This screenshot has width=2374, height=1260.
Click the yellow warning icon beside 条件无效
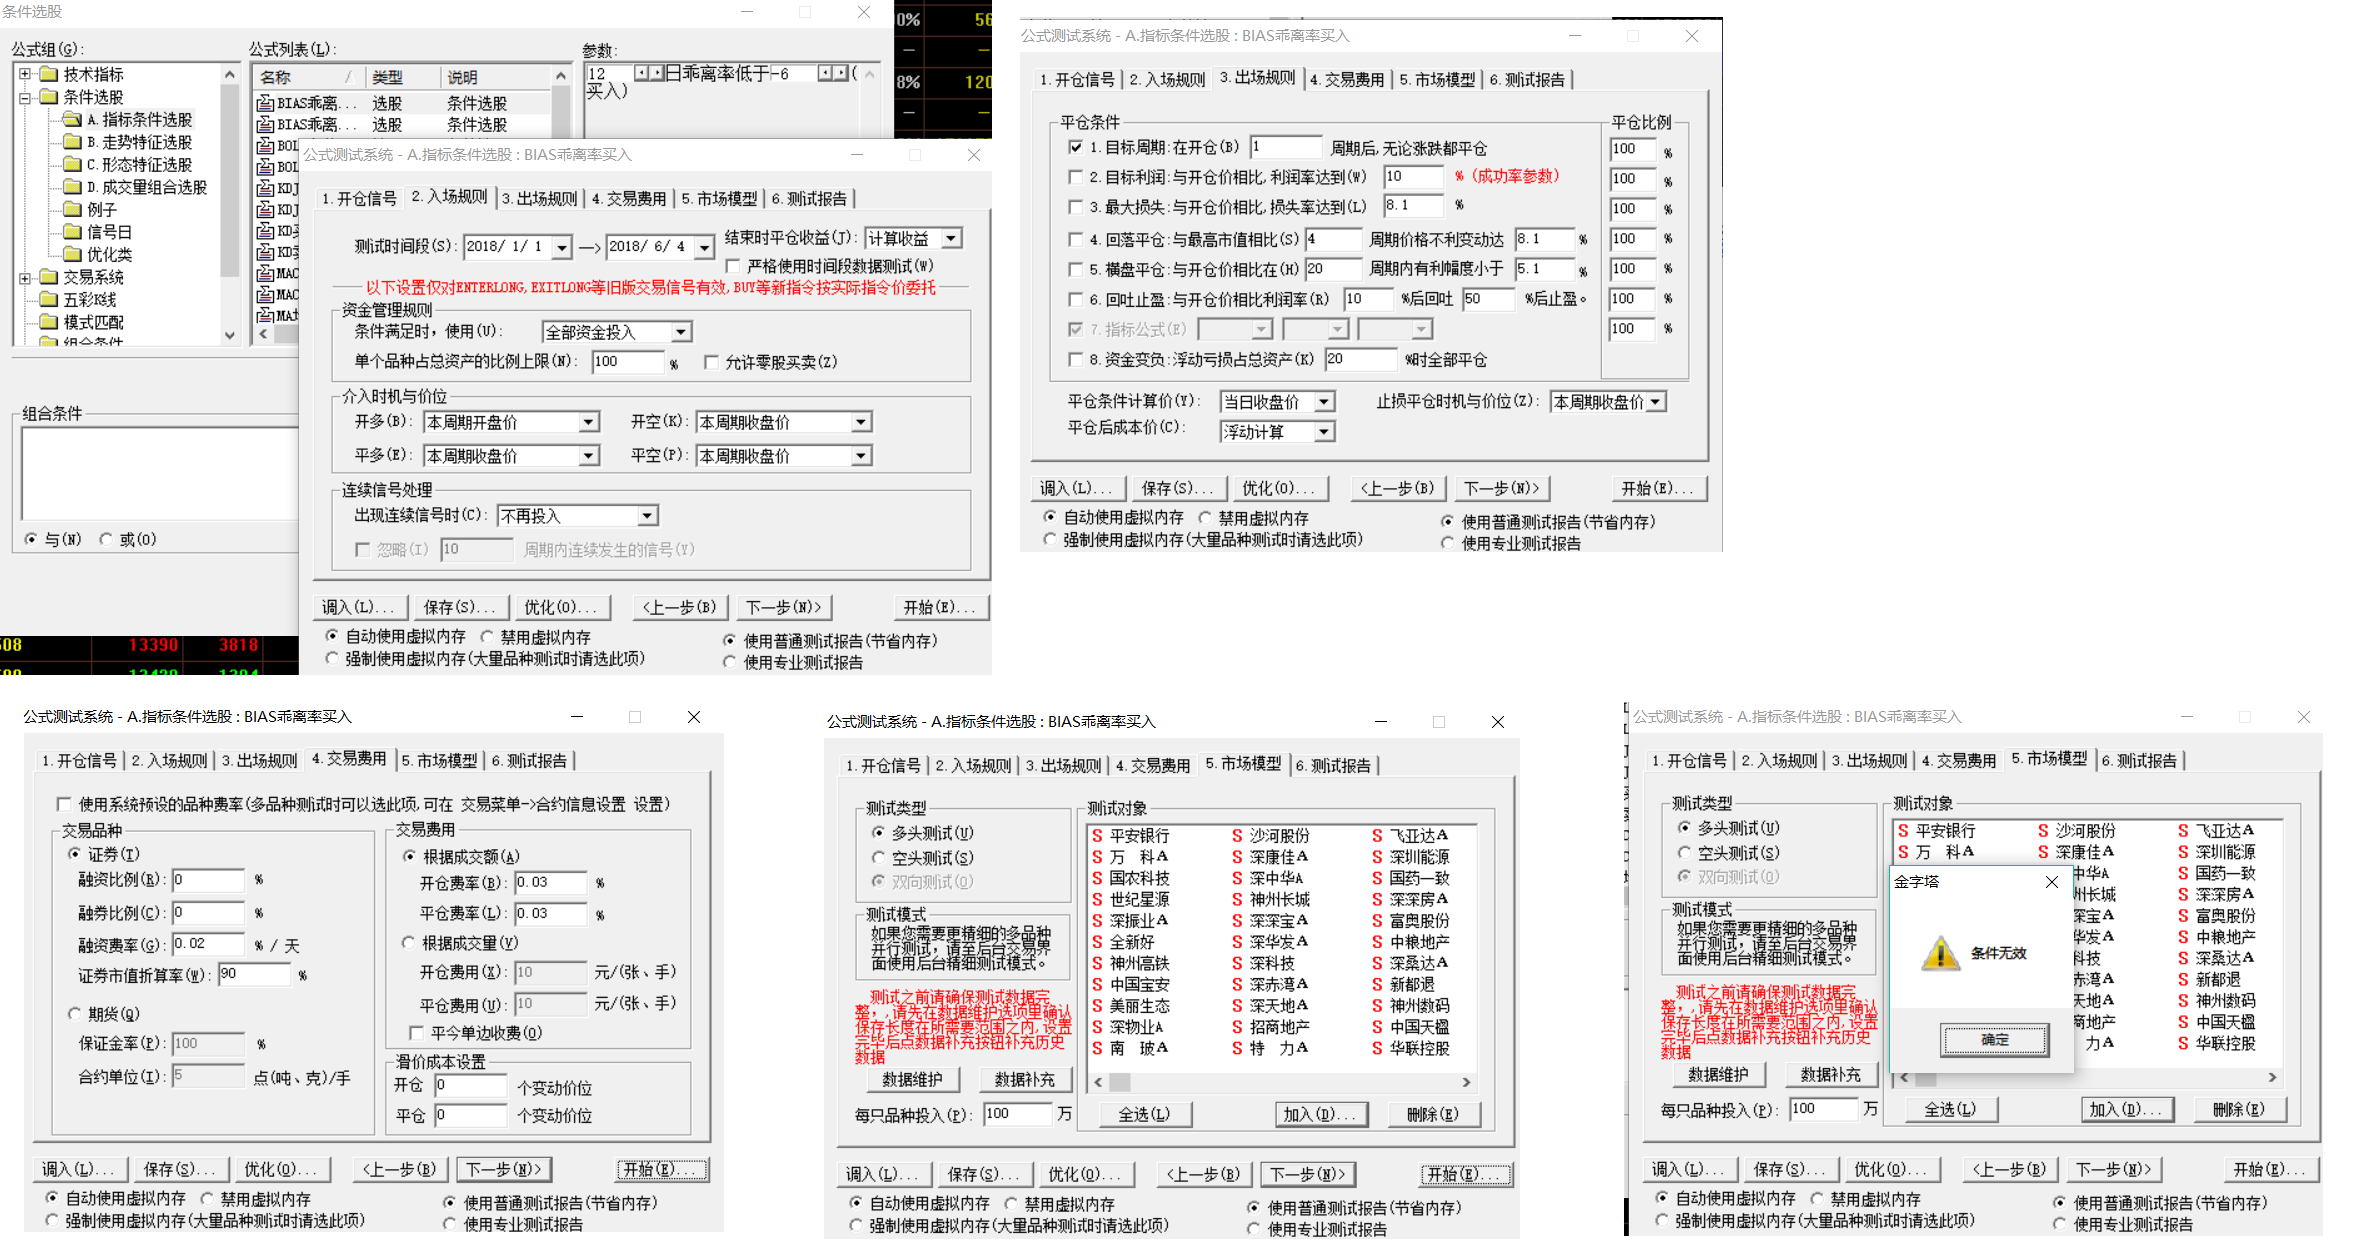1940,953
